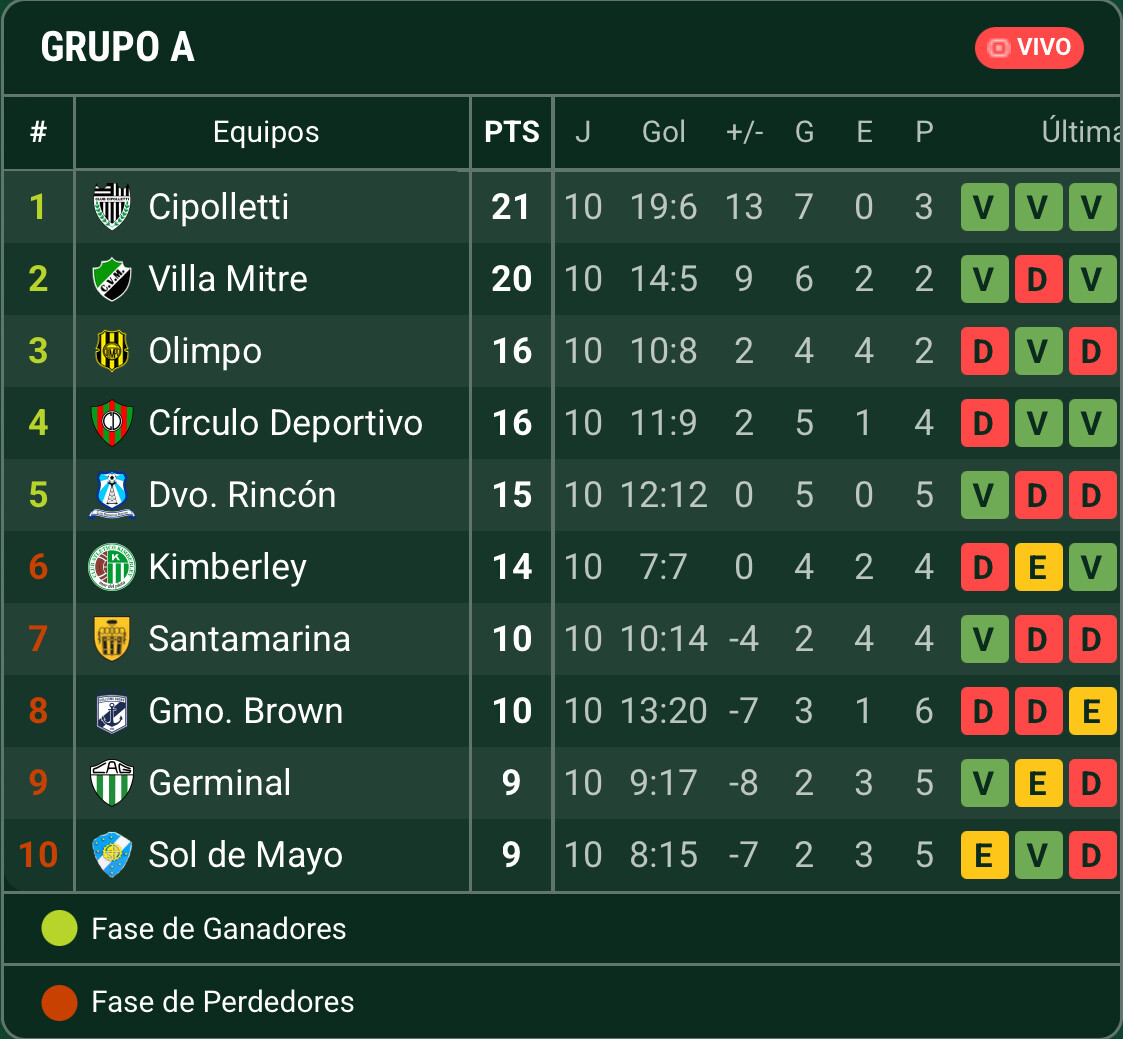Viewport: 1123px width, 1039px height.
Task: Click the Dvo. Rincón club emblem
Action: point(112,495)
